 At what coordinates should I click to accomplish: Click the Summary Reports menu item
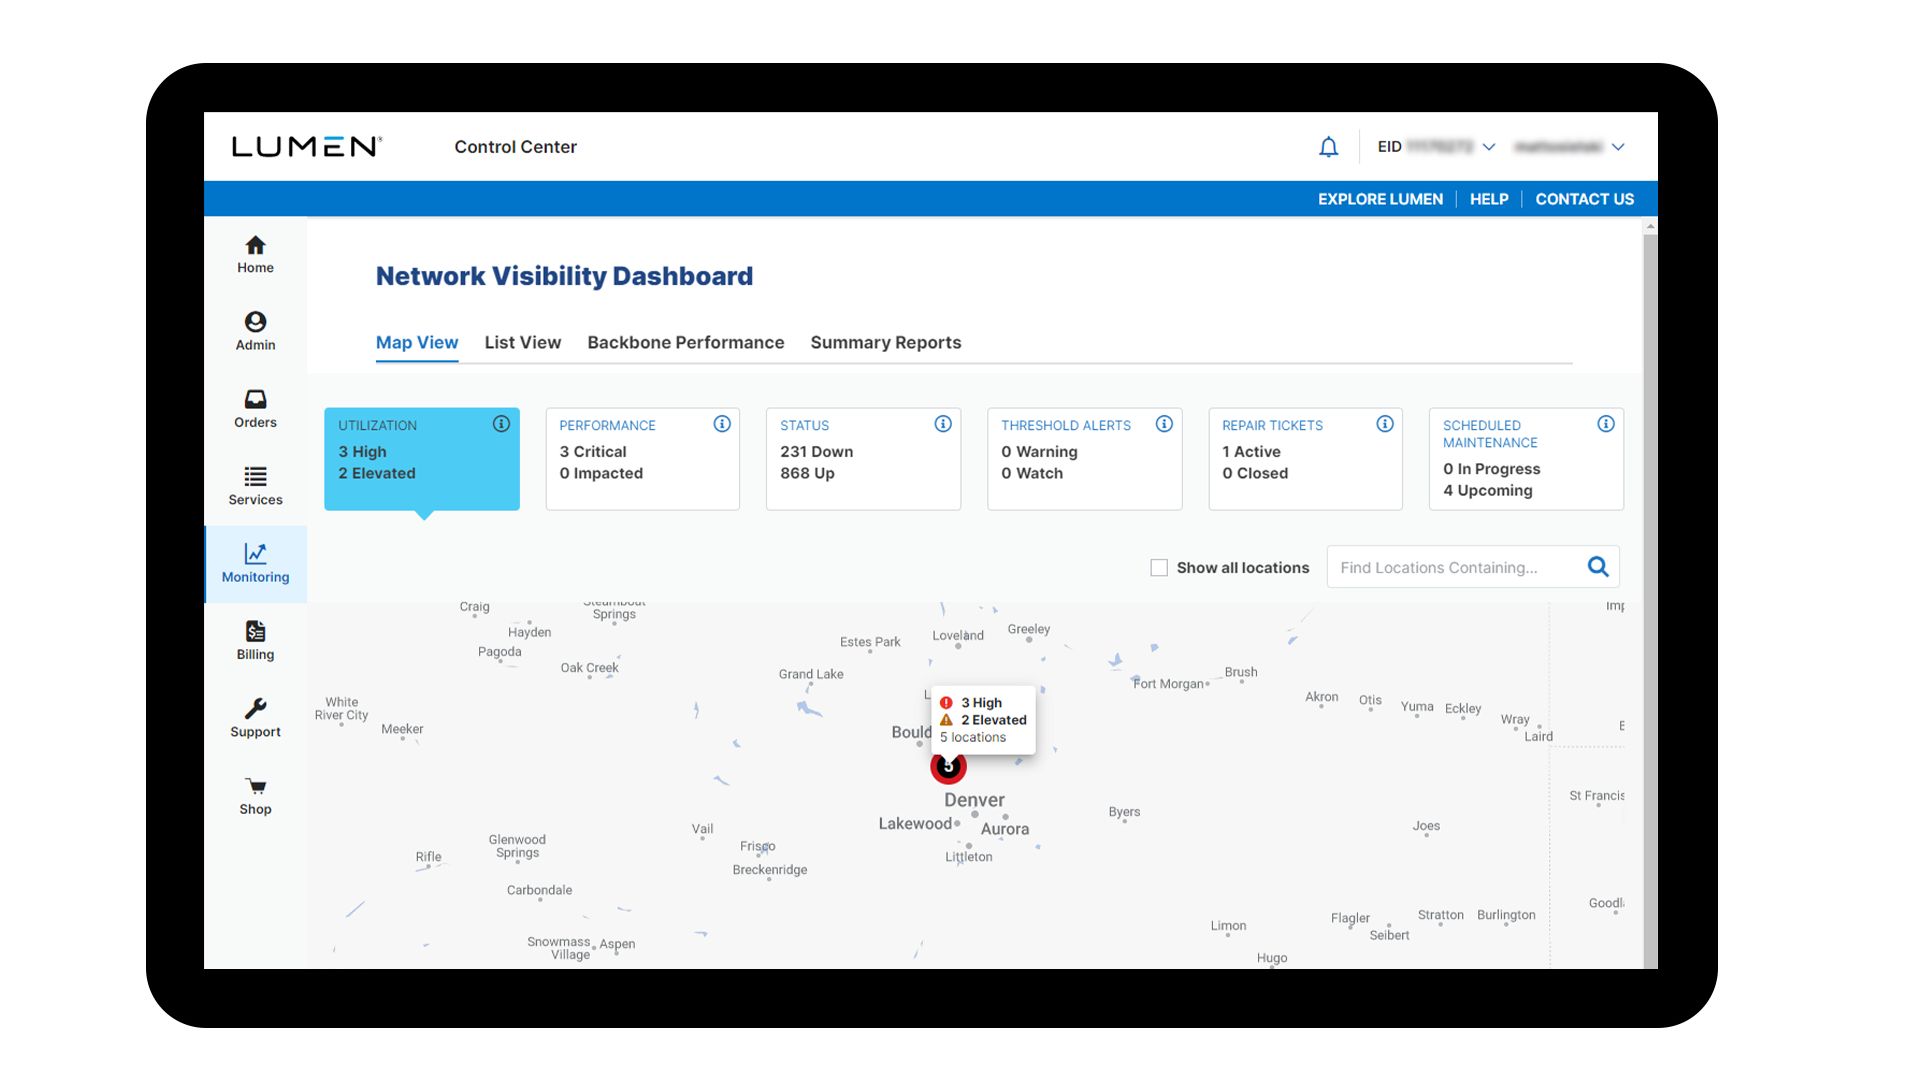pyautogui.click(x=885, y=343)
